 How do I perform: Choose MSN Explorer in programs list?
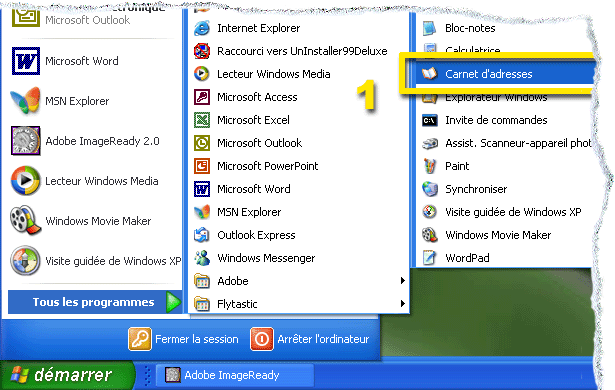coord(249,212)
